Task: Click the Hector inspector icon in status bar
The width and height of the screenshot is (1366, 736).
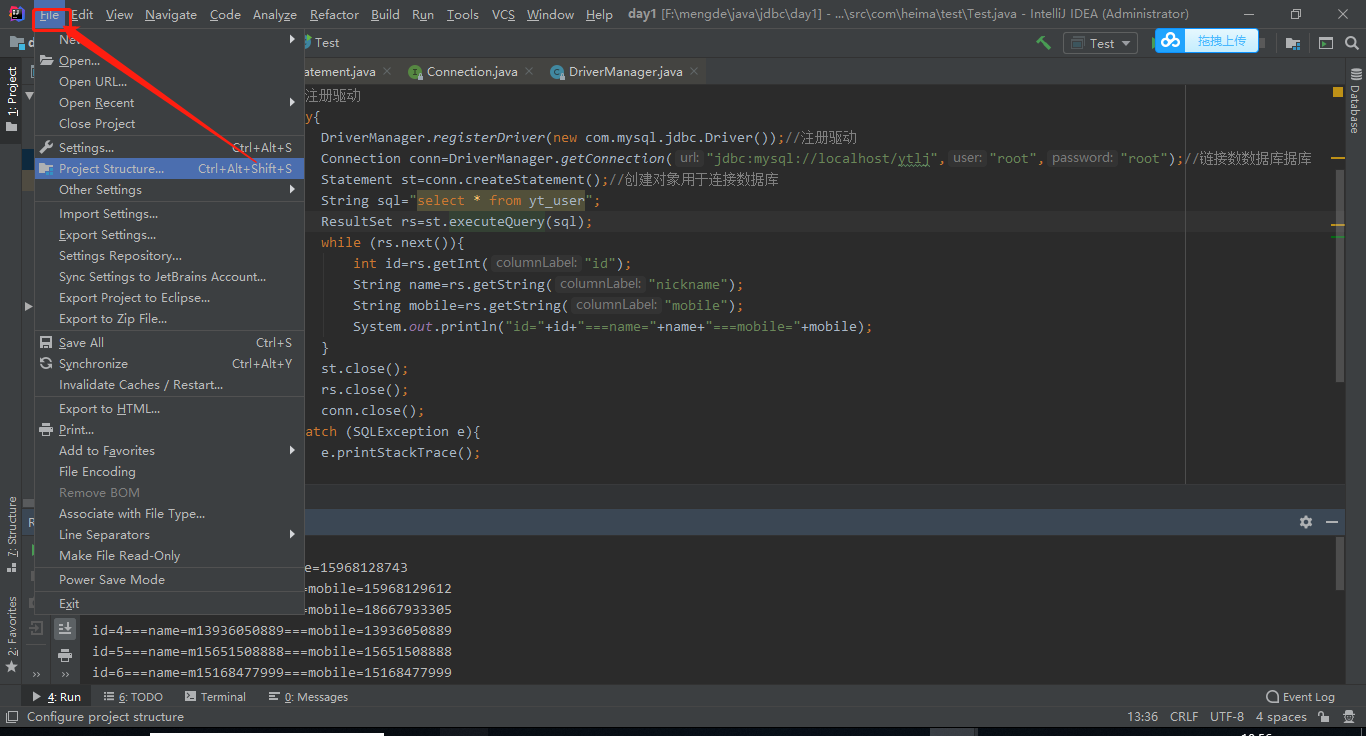Action: click(1349, 717)
